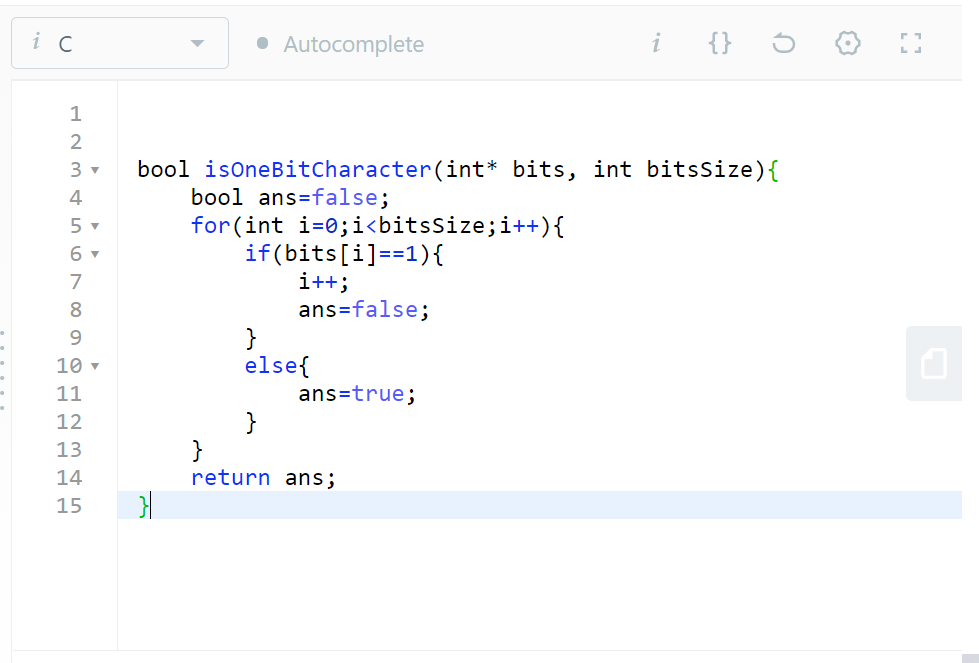
Task: Open the C language dropdown
Action: [x=199, y=43]
